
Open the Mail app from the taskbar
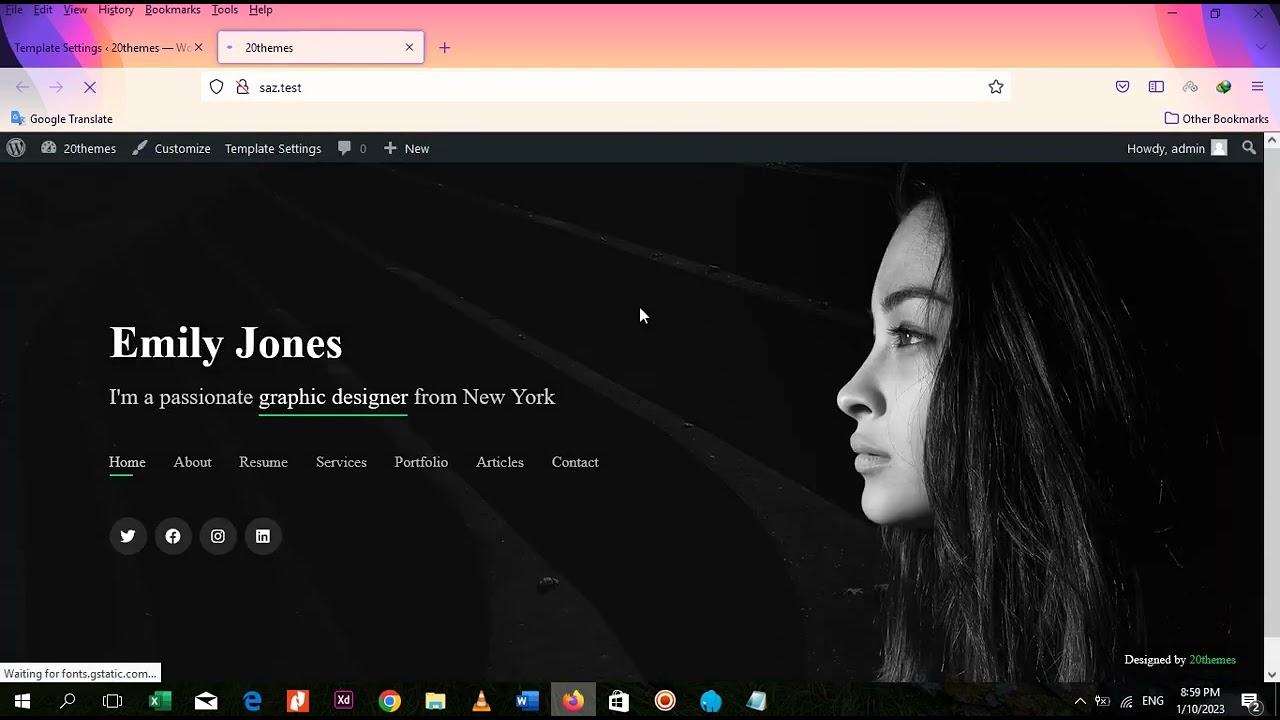(206, 701)
